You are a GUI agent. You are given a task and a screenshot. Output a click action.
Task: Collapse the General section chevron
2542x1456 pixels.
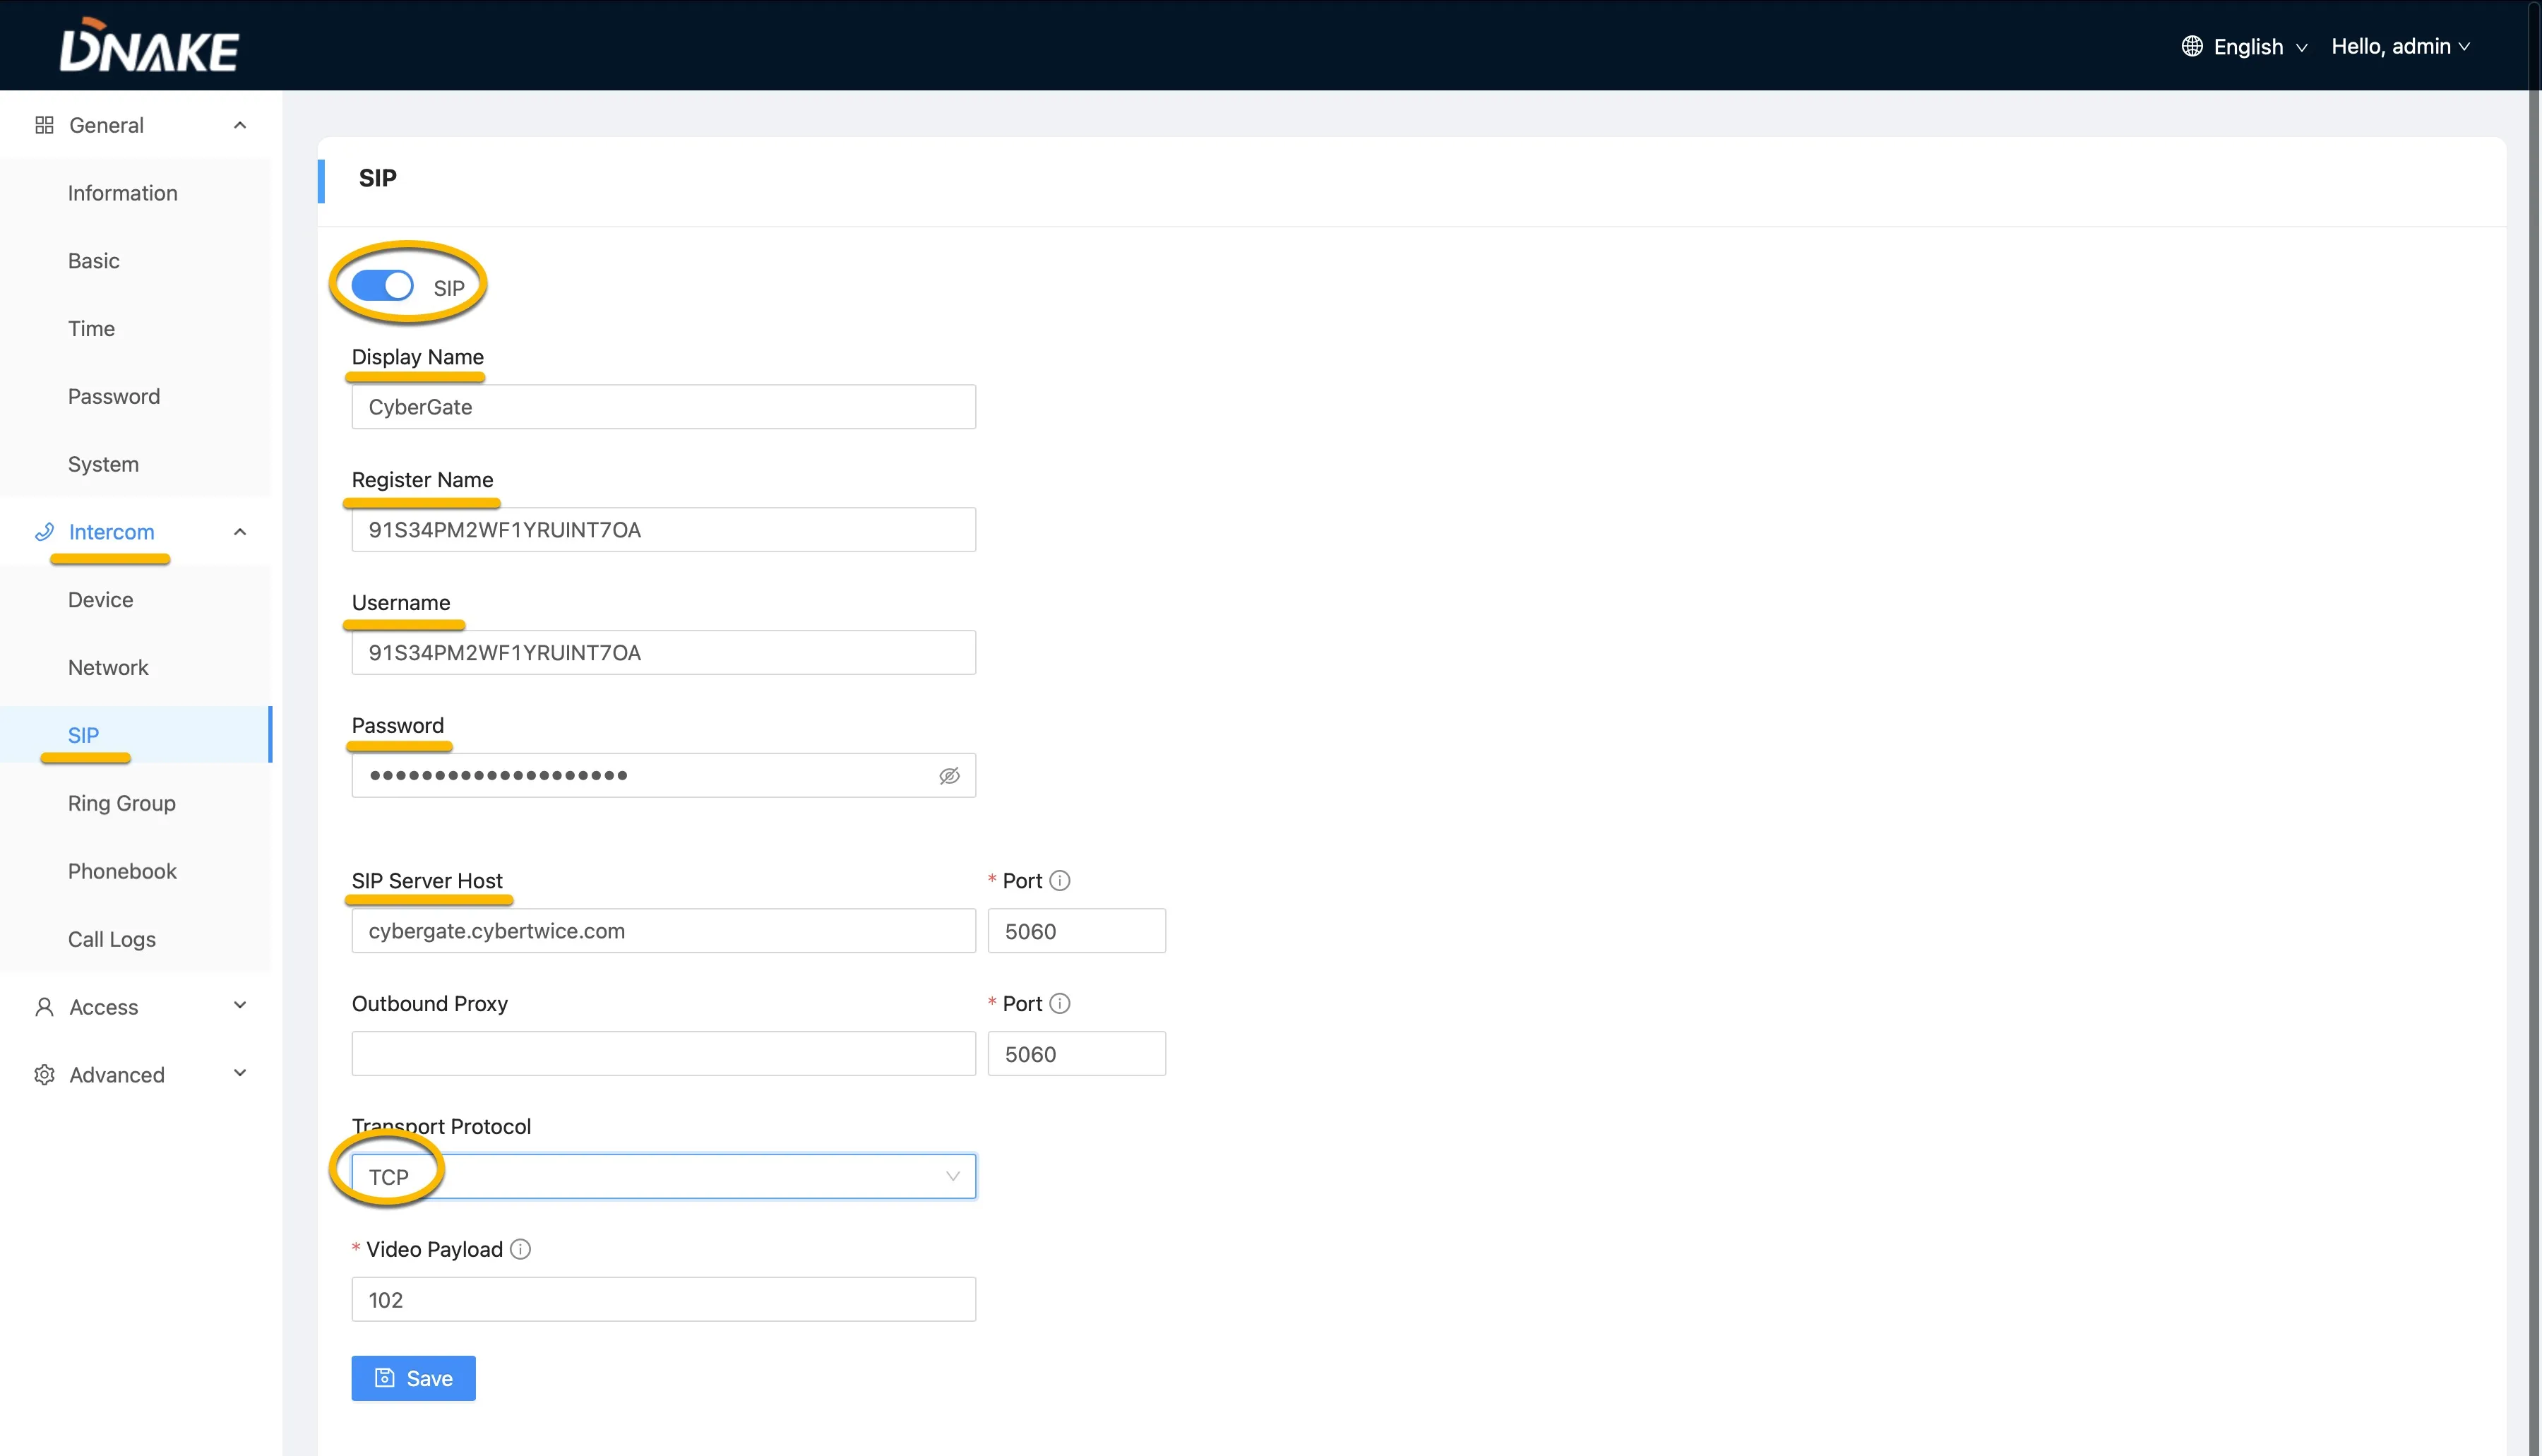coord(240,125)
